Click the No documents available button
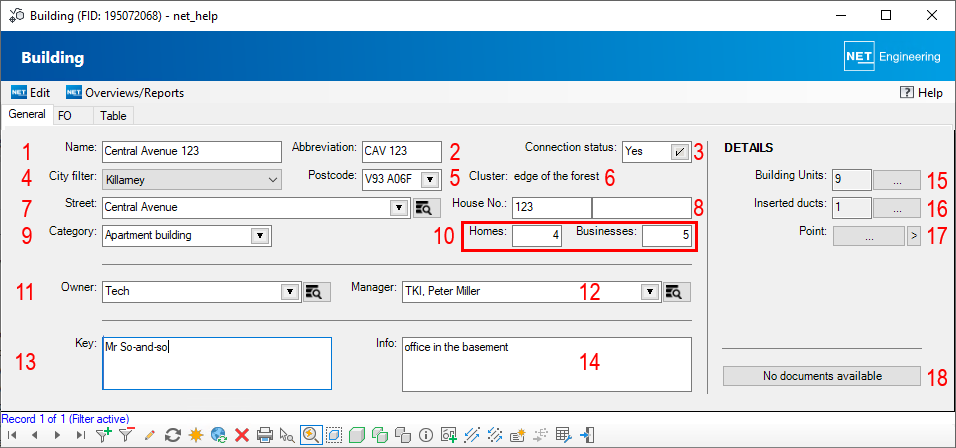 coord(821,377)
